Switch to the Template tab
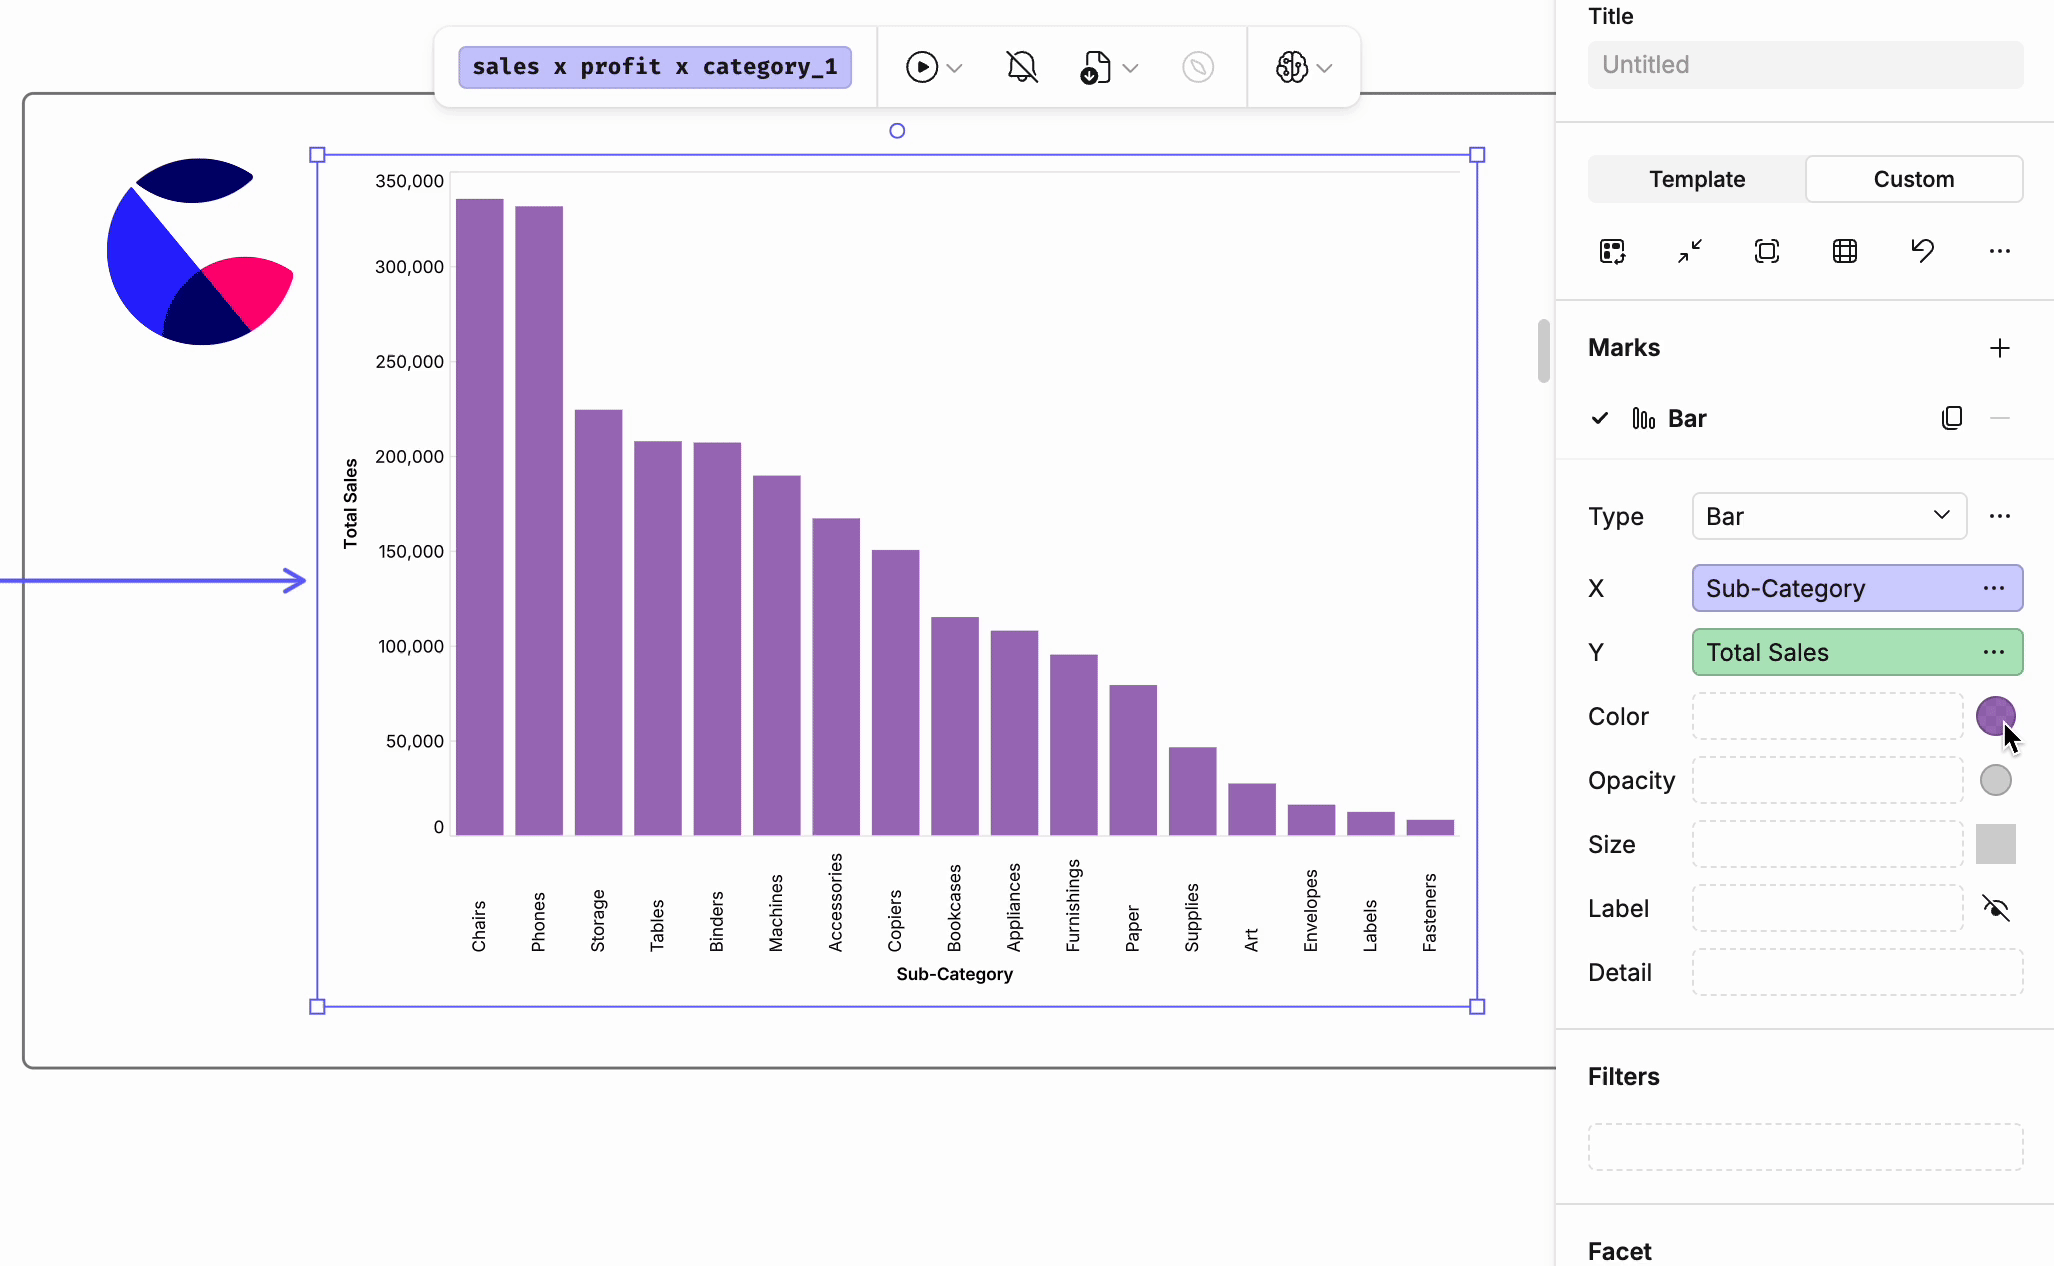 click(x=1696, y=179)
